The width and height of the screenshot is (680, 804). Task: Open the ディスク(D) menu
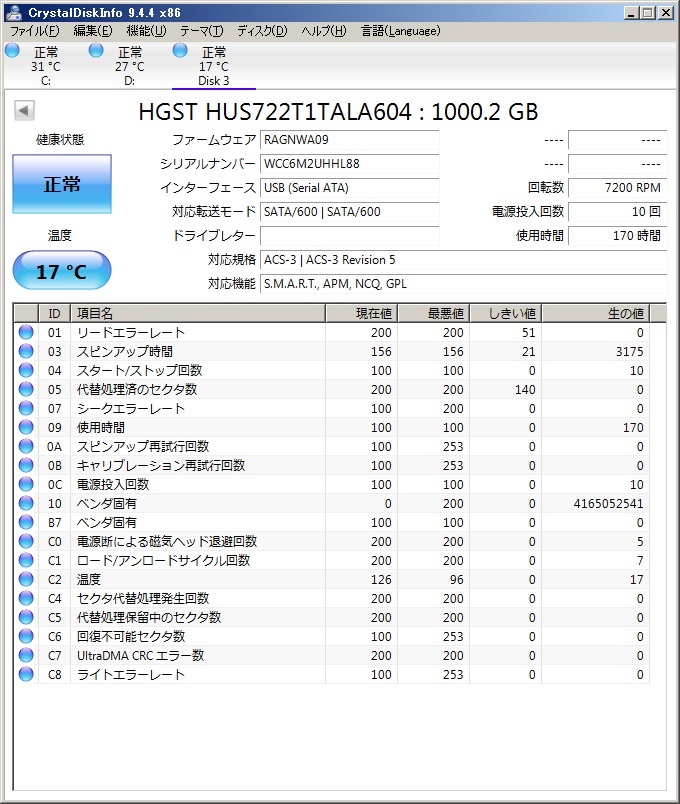(262, 31)
